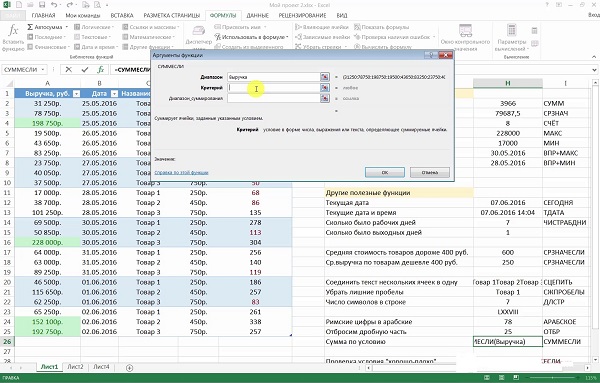Image resolution: width=600 pixels, height=383 pixels.
Task: Switch to the РЕЦЕНЗИРОВАНИЕ ribbon tab
Action: pos(302,16)
